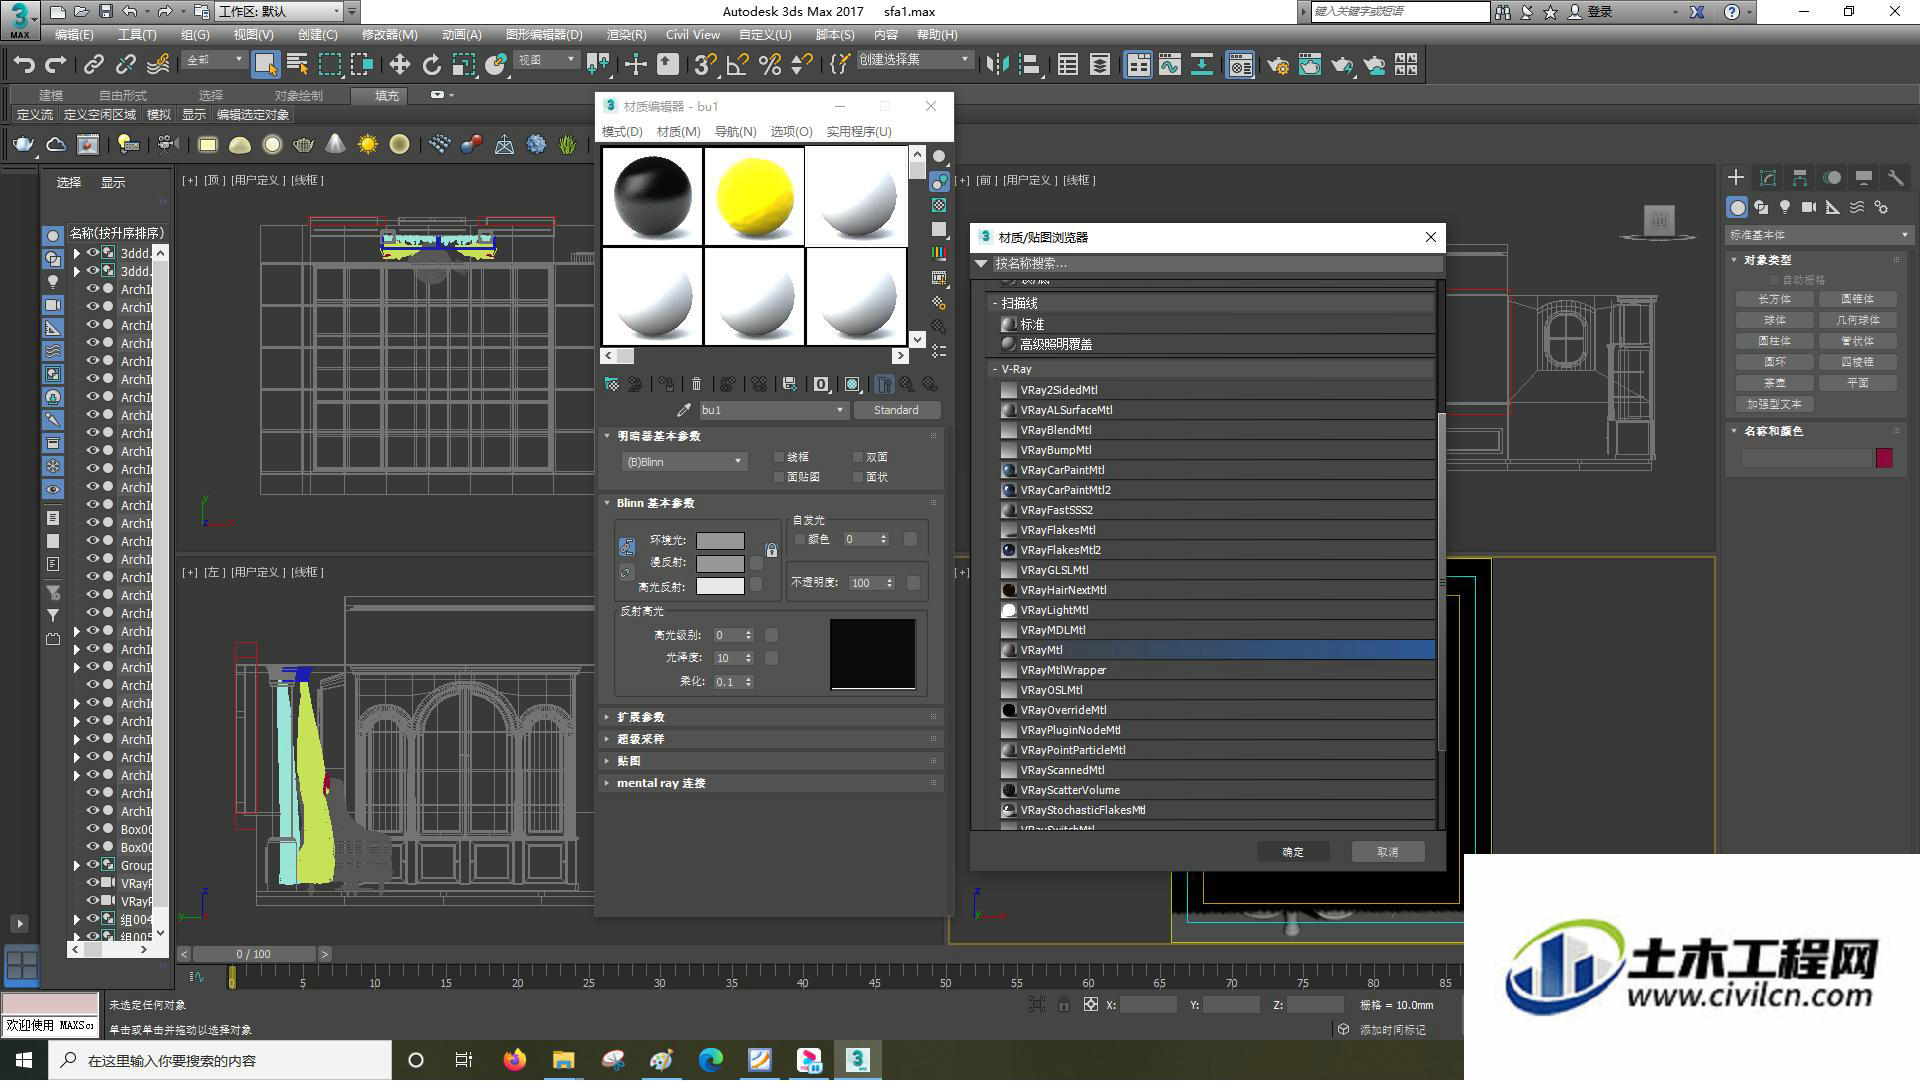Viewport: 1920px width, 1082px height.
Task: Enable the 线框 wire checkbox
Action: pos(779,457)
